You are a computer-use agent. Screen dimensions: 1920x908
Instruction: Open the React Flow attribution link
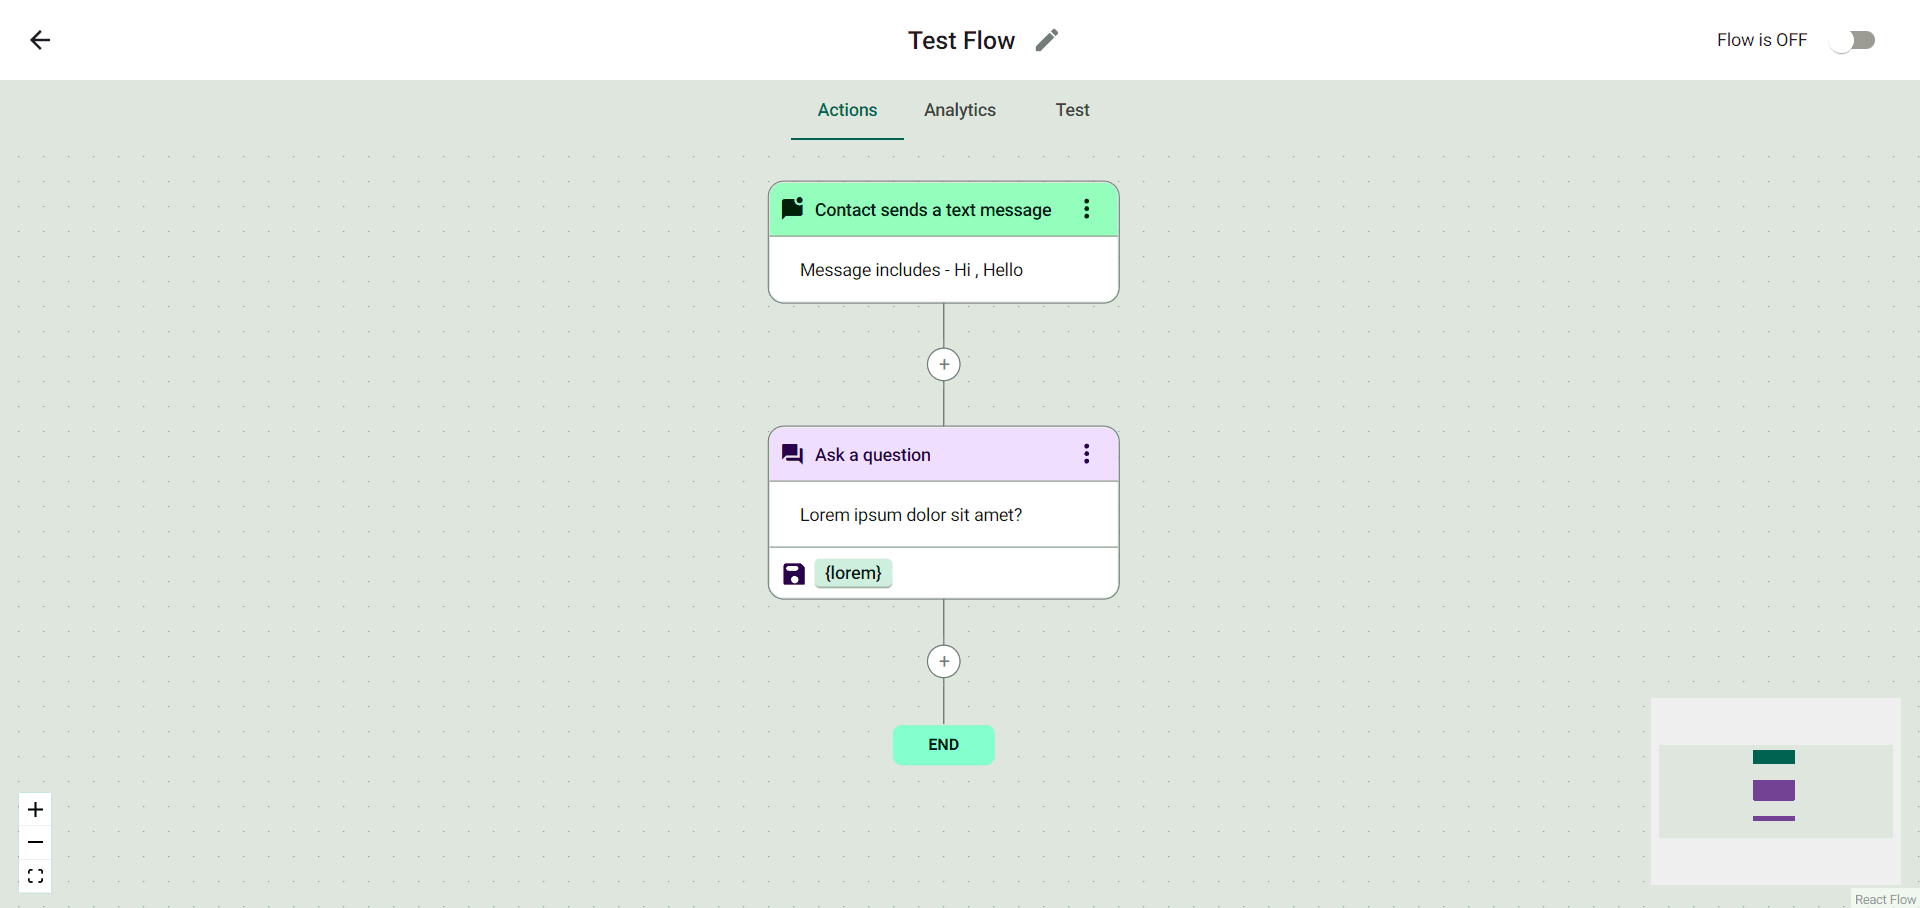tap(1885, 899)
